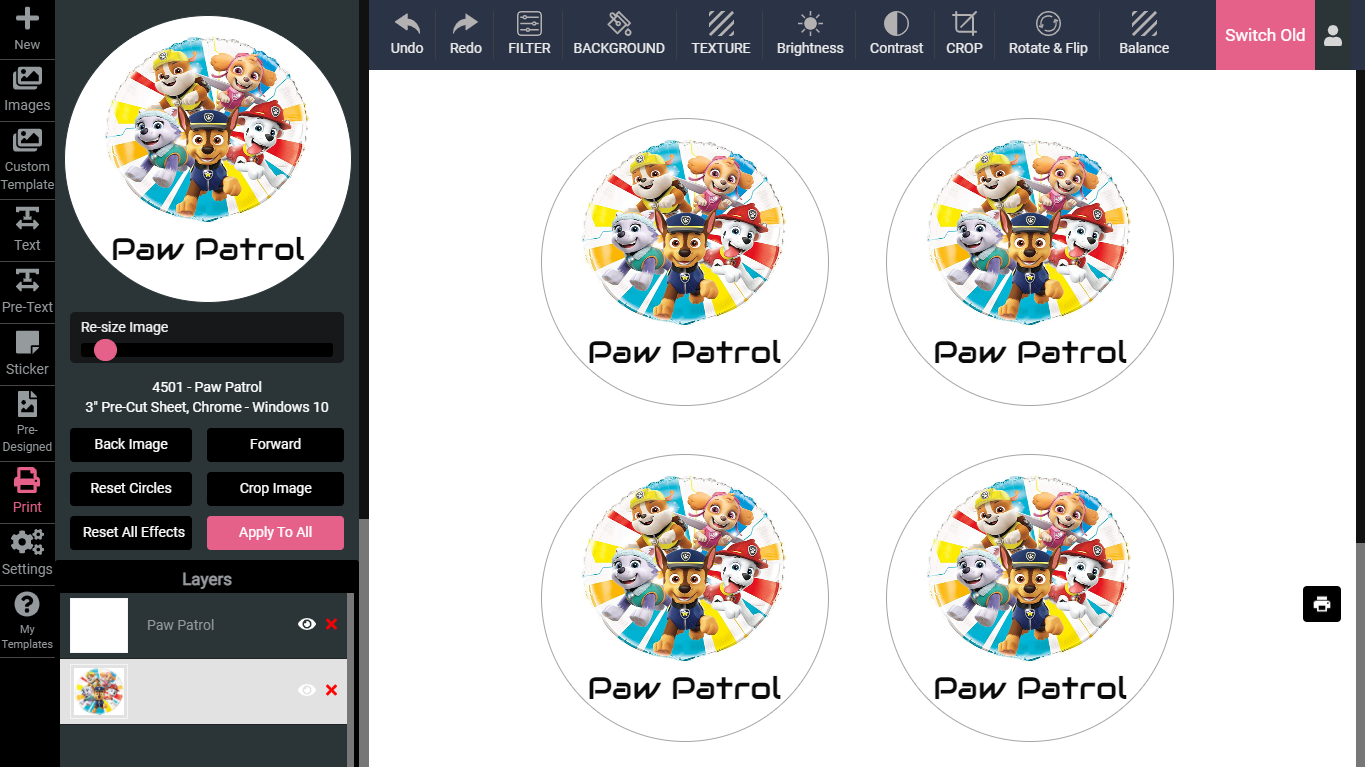Adjust image with Brightness tool

(x=810, y=34)
